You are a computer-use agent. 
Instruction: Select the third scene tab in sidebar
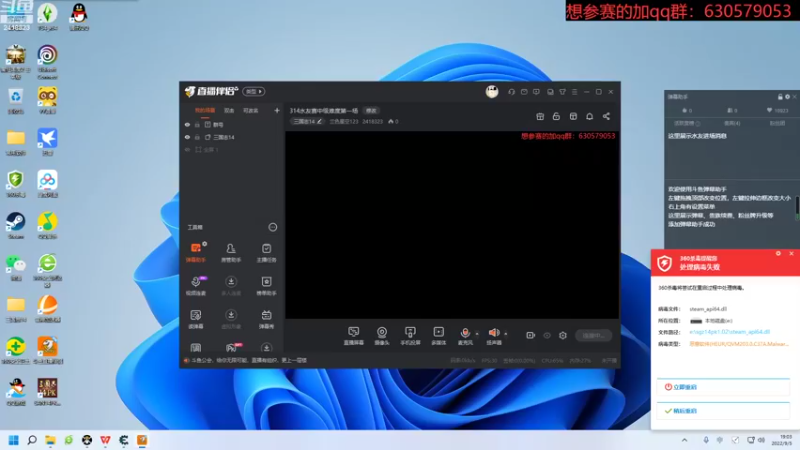pos(251,110)
